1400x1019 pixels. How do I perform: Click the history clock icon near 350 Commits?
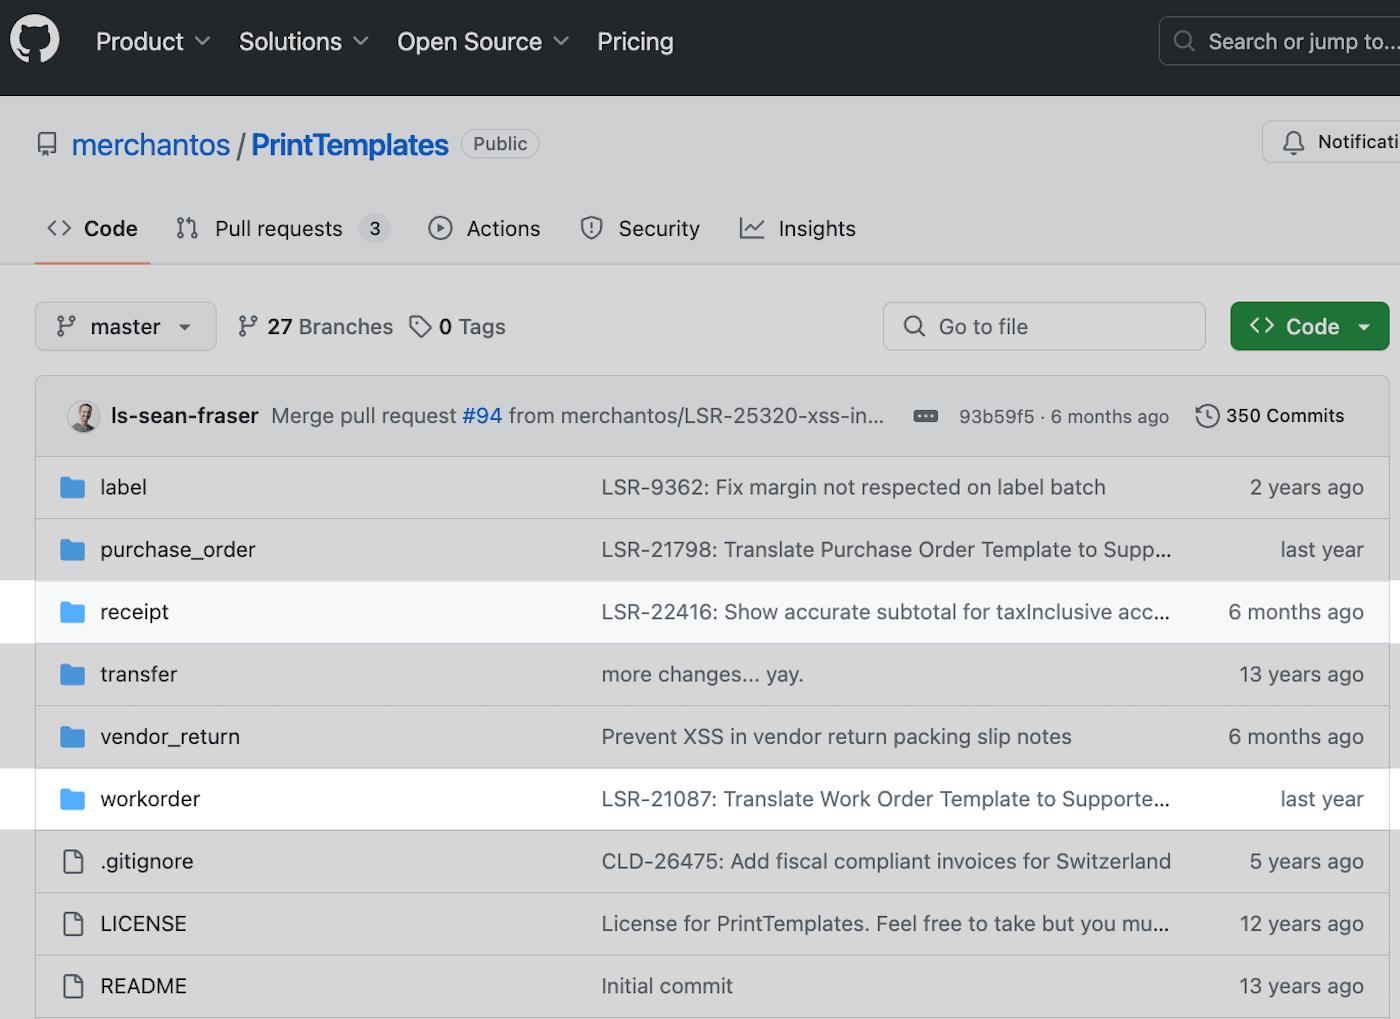[1207, 416]
